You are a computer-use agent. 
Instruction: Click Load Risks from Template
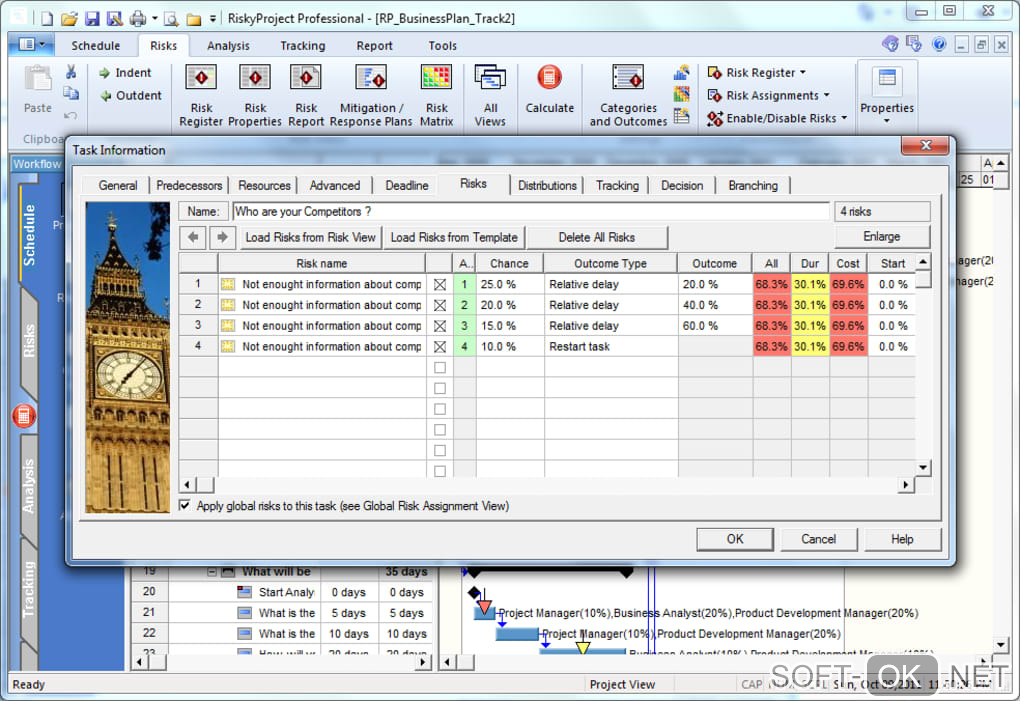coord(454,237)
